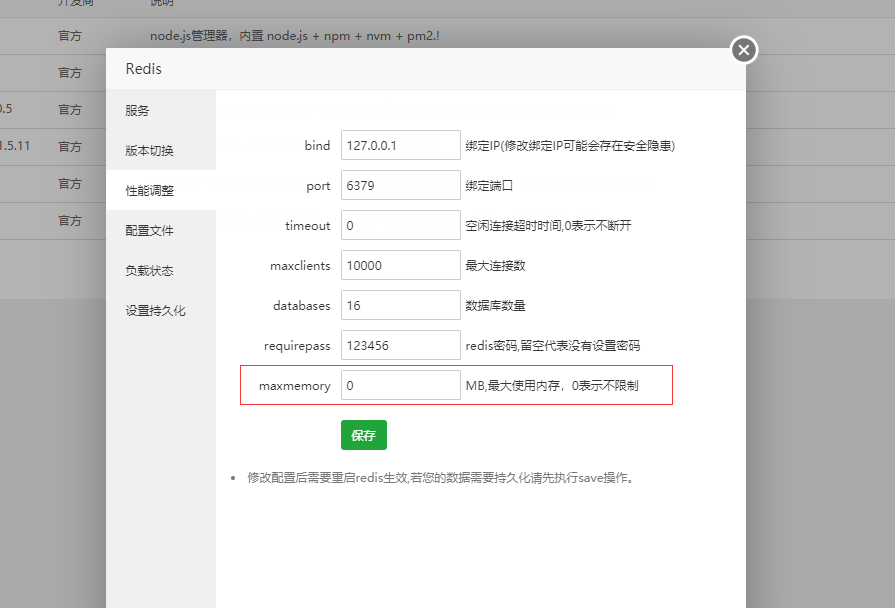The width and height of the screenshot is (895, 608).
Task: Click the 最大连接数 hint beside maxclients
Action: pos(496,266)
